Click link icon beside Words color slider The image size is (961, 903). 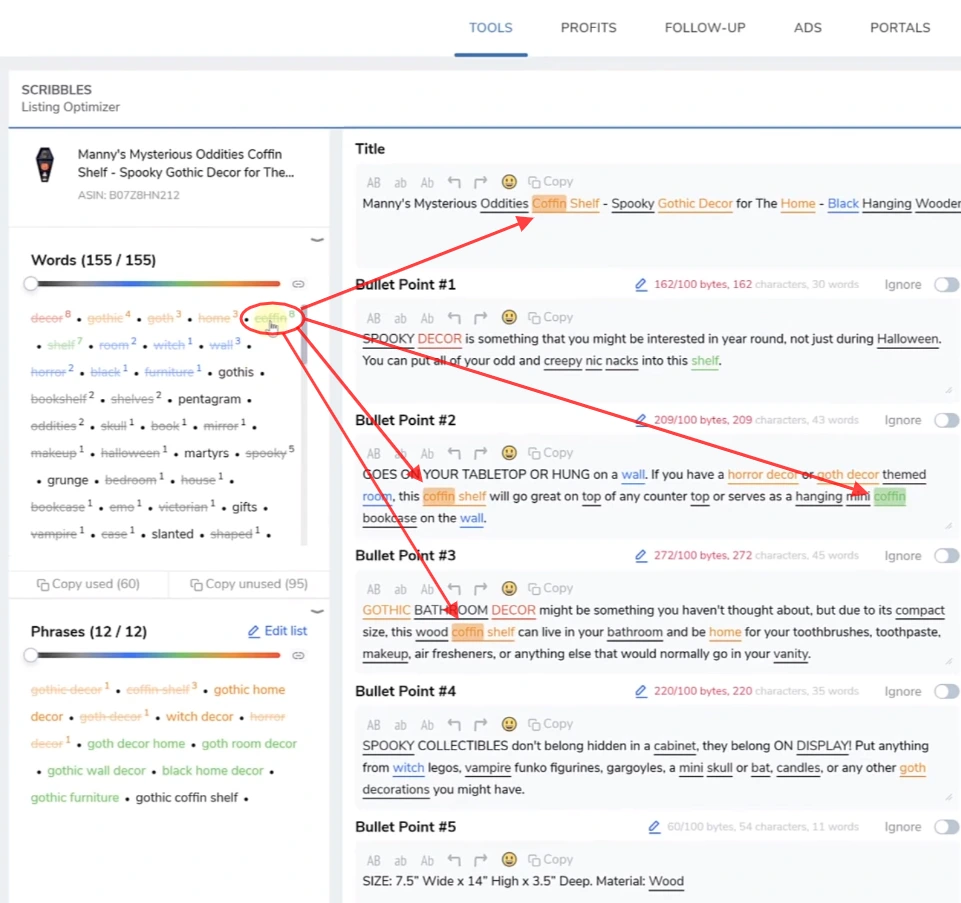tap(298, 284)
